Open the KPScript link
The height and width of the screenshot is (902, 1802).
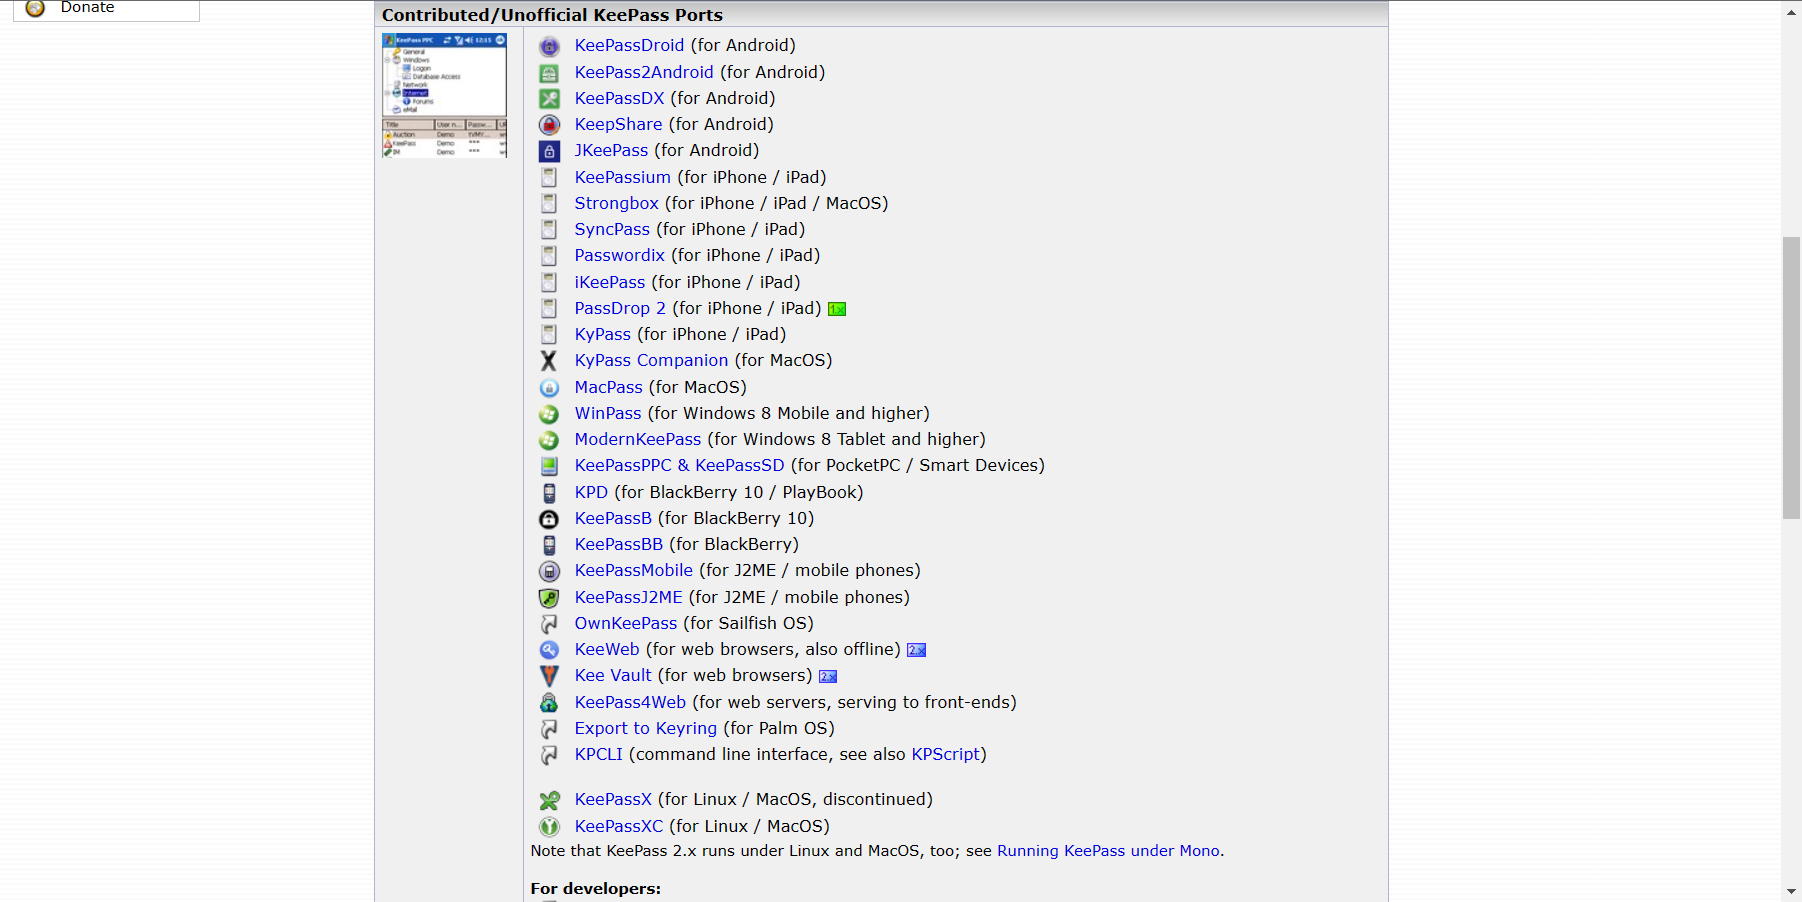point(945,754)
